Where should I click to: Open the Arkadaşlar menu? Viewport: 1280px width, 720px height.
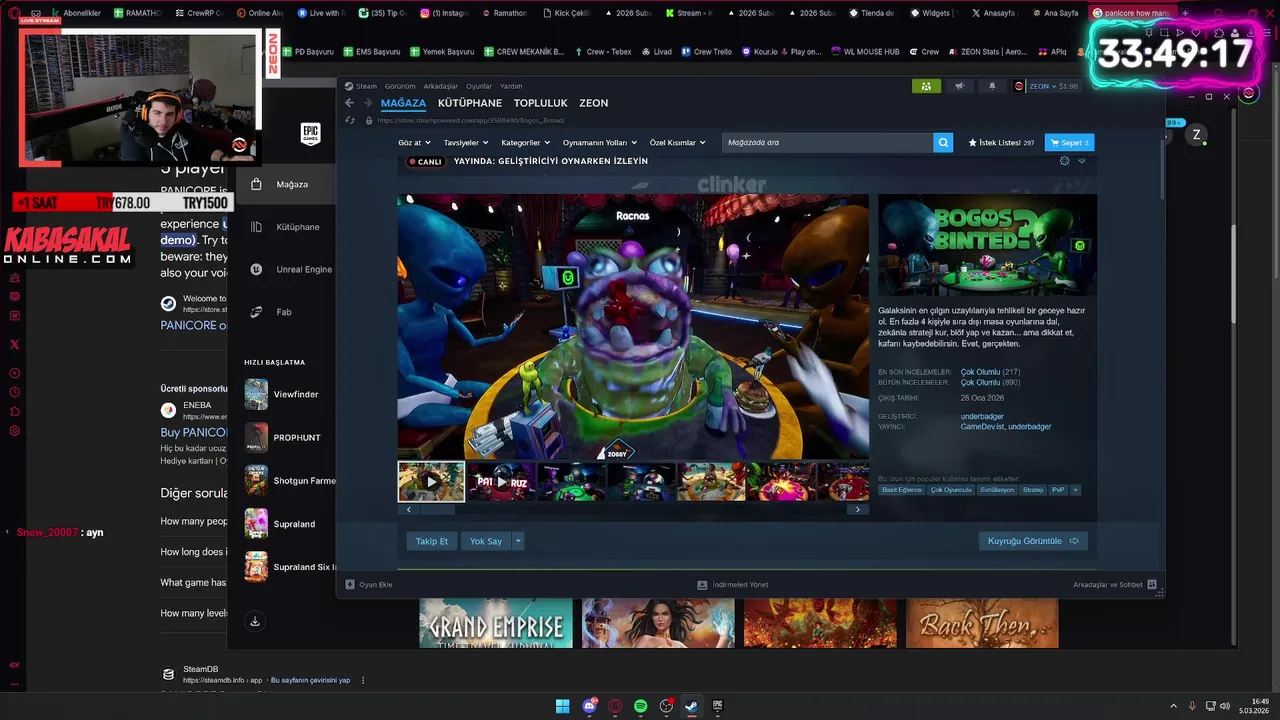(x=441, y=86)
